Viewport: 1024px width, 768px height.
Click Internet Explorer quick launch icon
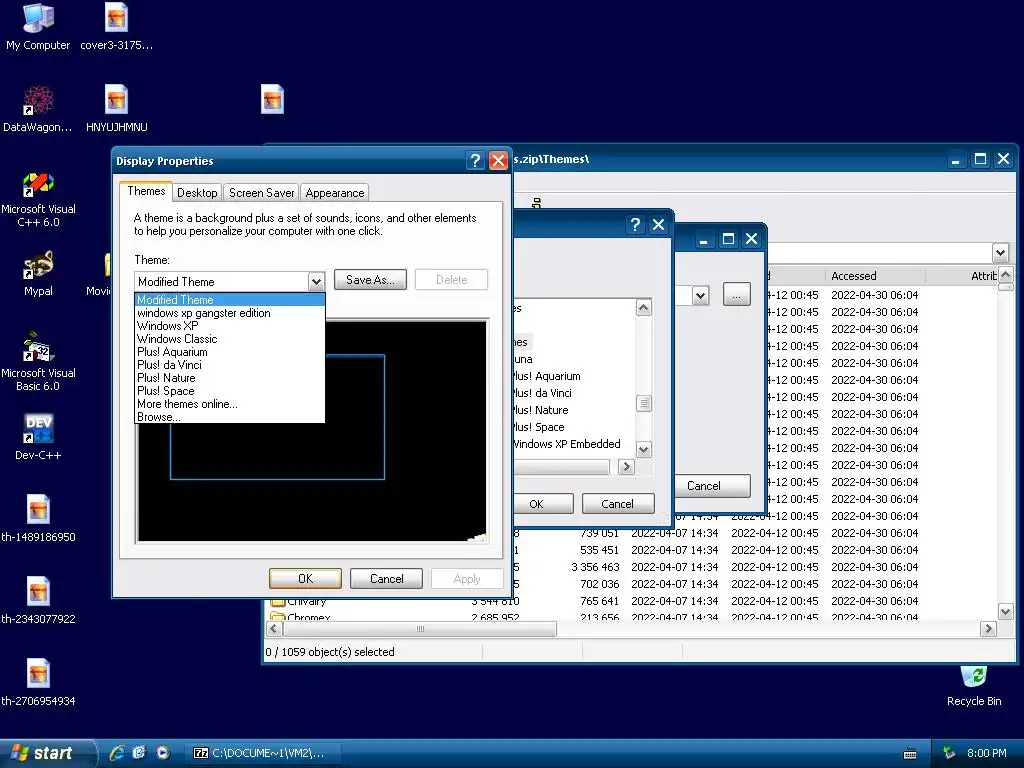[x=117, y=753]
